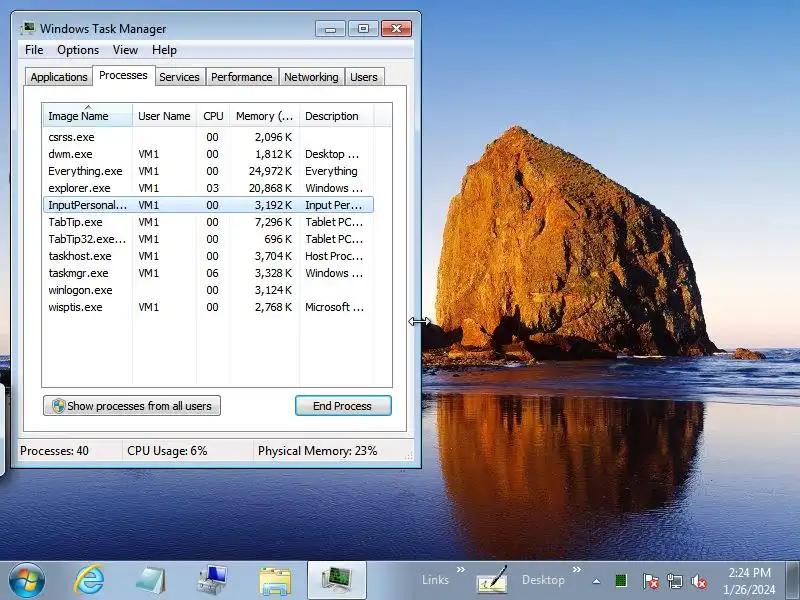Open the Action Center flag icon
800x600 pixels.
(650, 581)
